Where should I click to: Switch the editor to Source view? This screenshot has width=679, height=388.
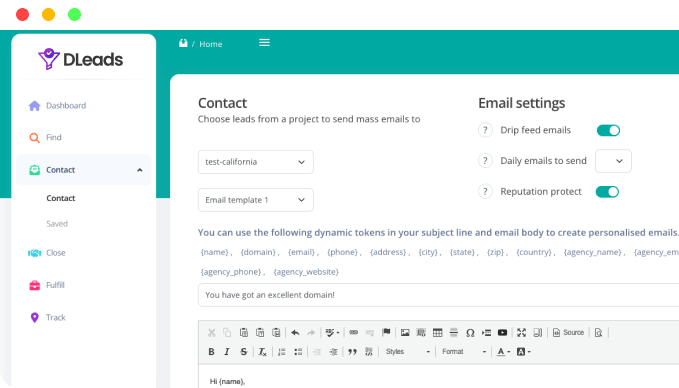click(x=568, y=333)
